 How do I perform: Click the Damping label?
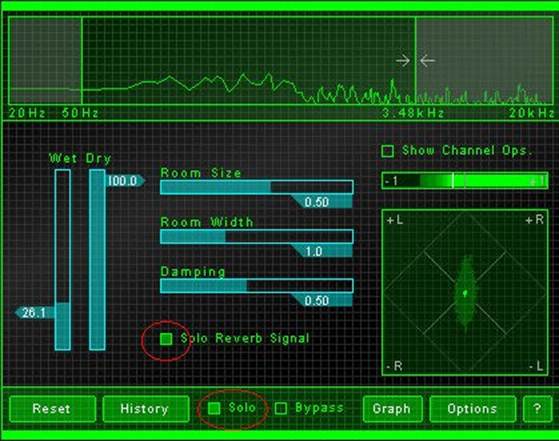[193, 272]
